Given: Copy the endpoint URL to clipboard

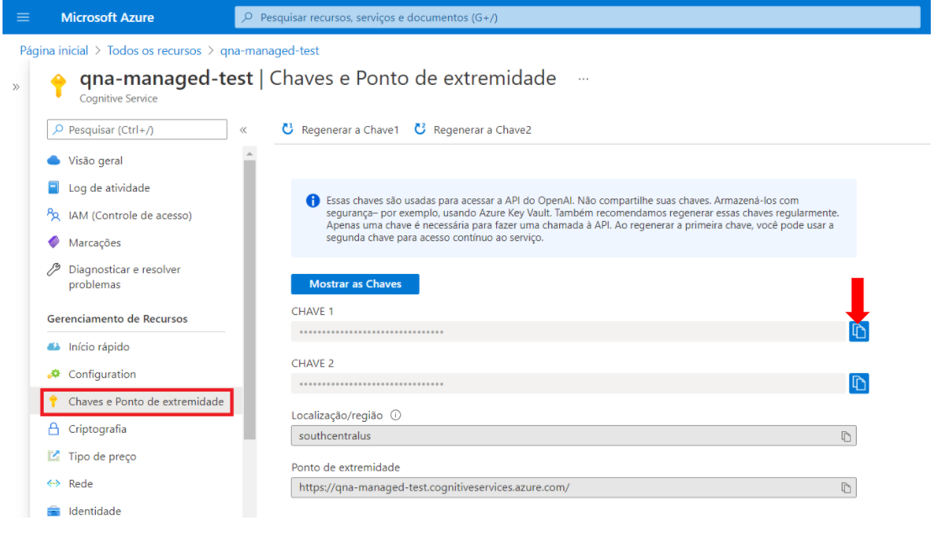Looking at the screenshot, I should (846, 488).
